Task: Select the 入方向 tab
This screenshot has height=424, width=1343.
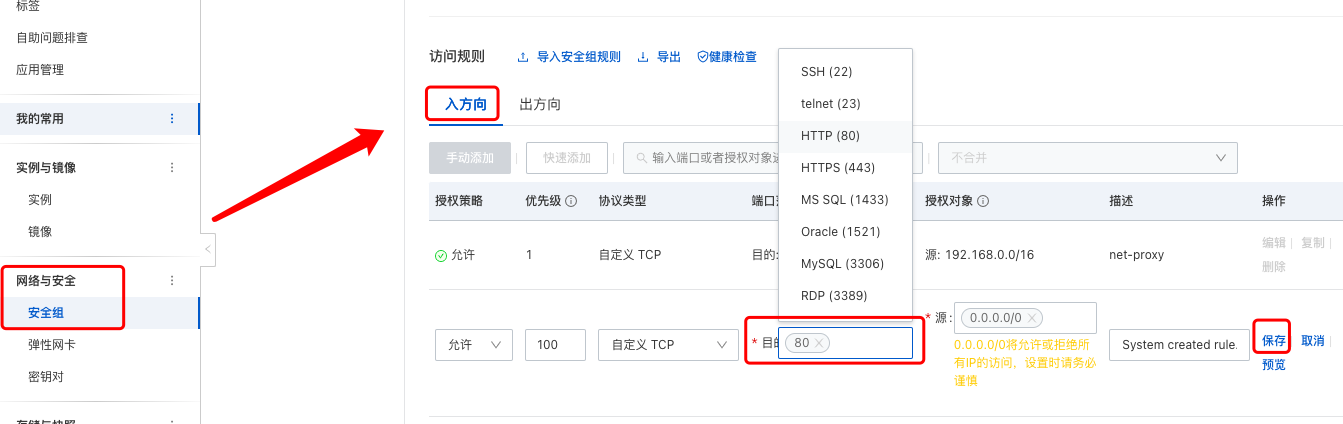Action: [x=465, y=105]
